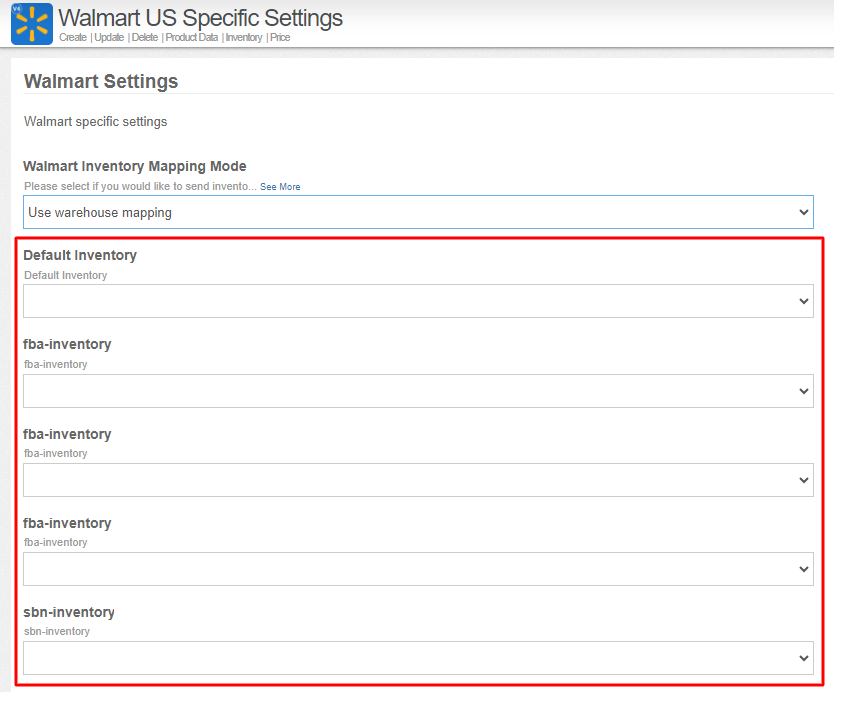This screenshot has height=708, width=844.
Task: Expand the sbn-inventory dropdown
Action: (418, 658)
